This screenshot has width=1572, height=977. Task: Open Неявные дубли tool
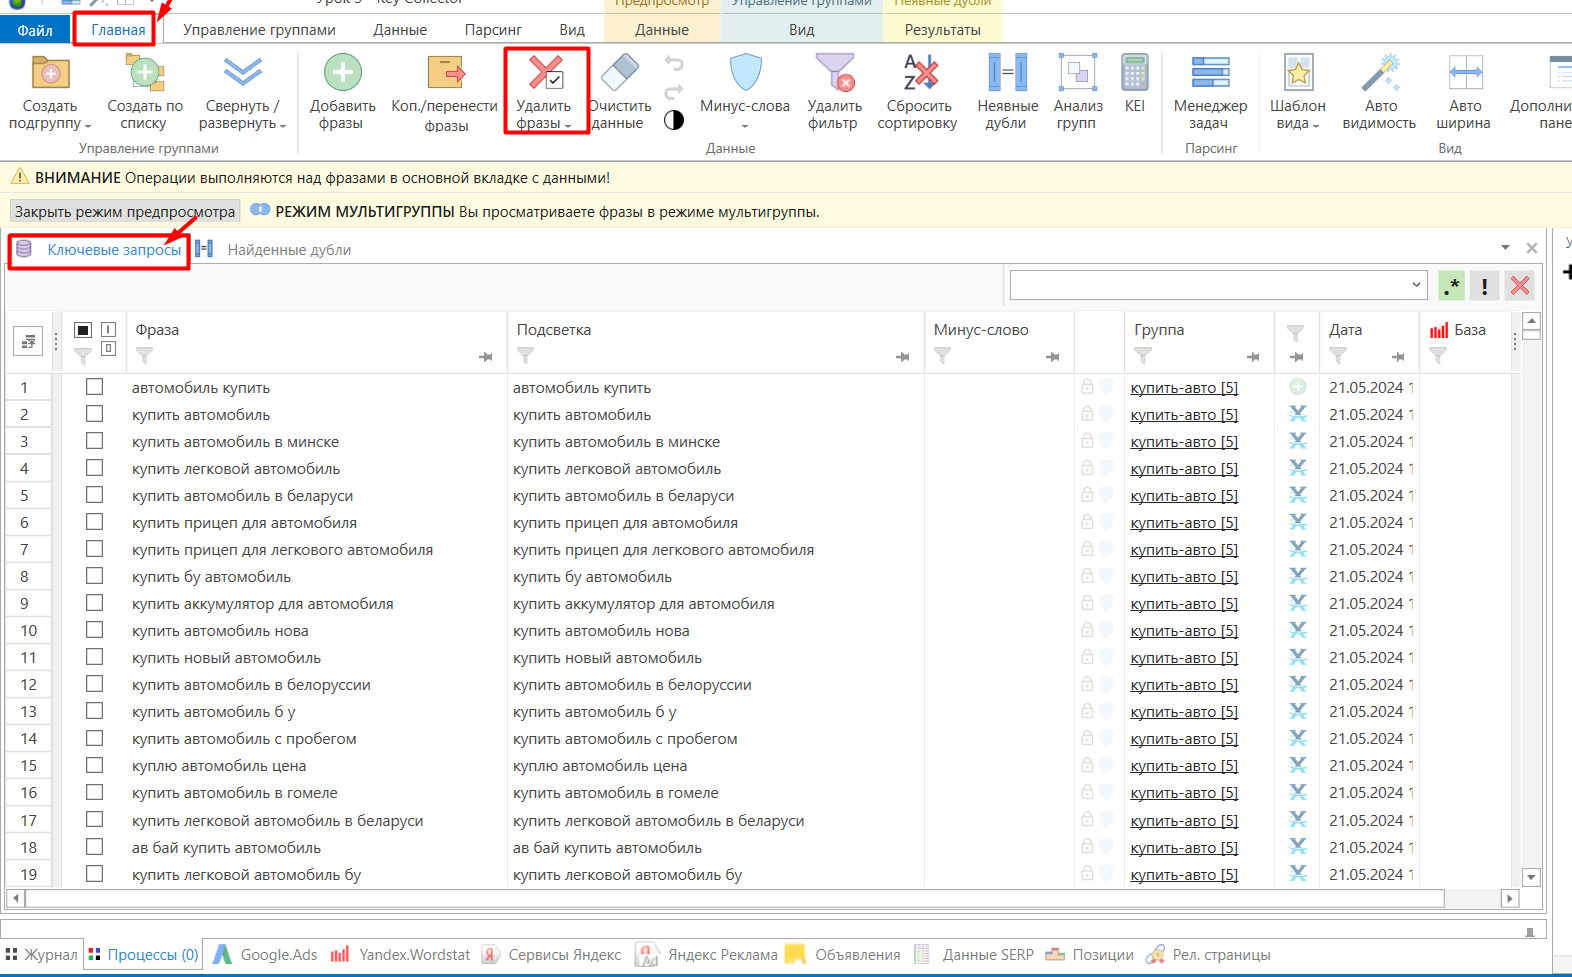pos(1007,73)
